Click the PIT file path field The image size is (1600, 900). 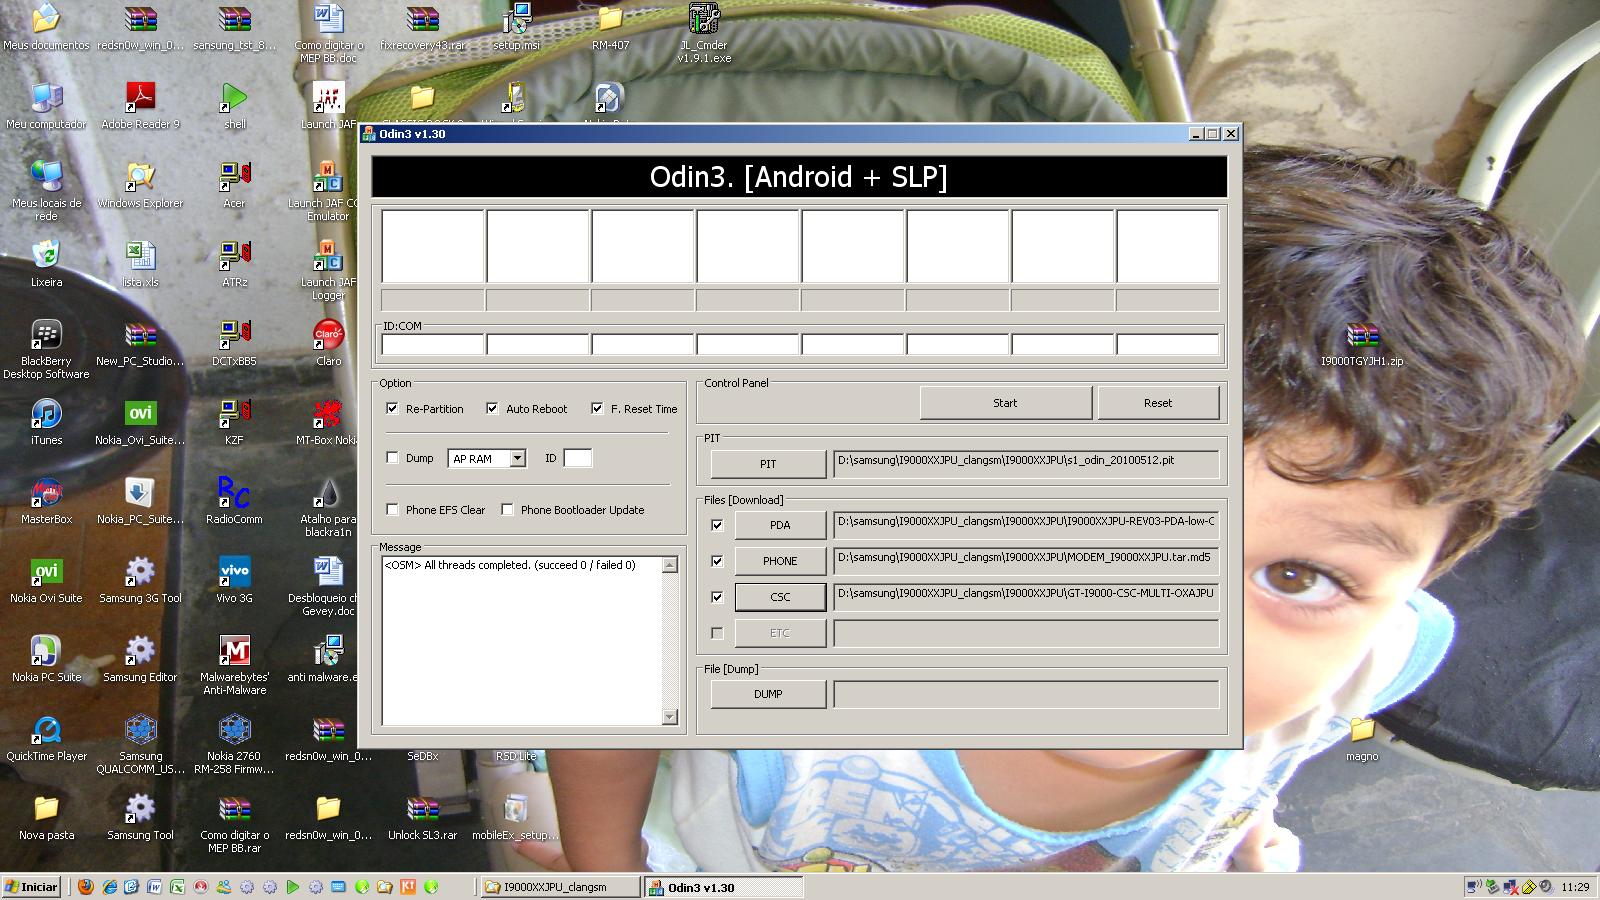[x=1026, y=464]
